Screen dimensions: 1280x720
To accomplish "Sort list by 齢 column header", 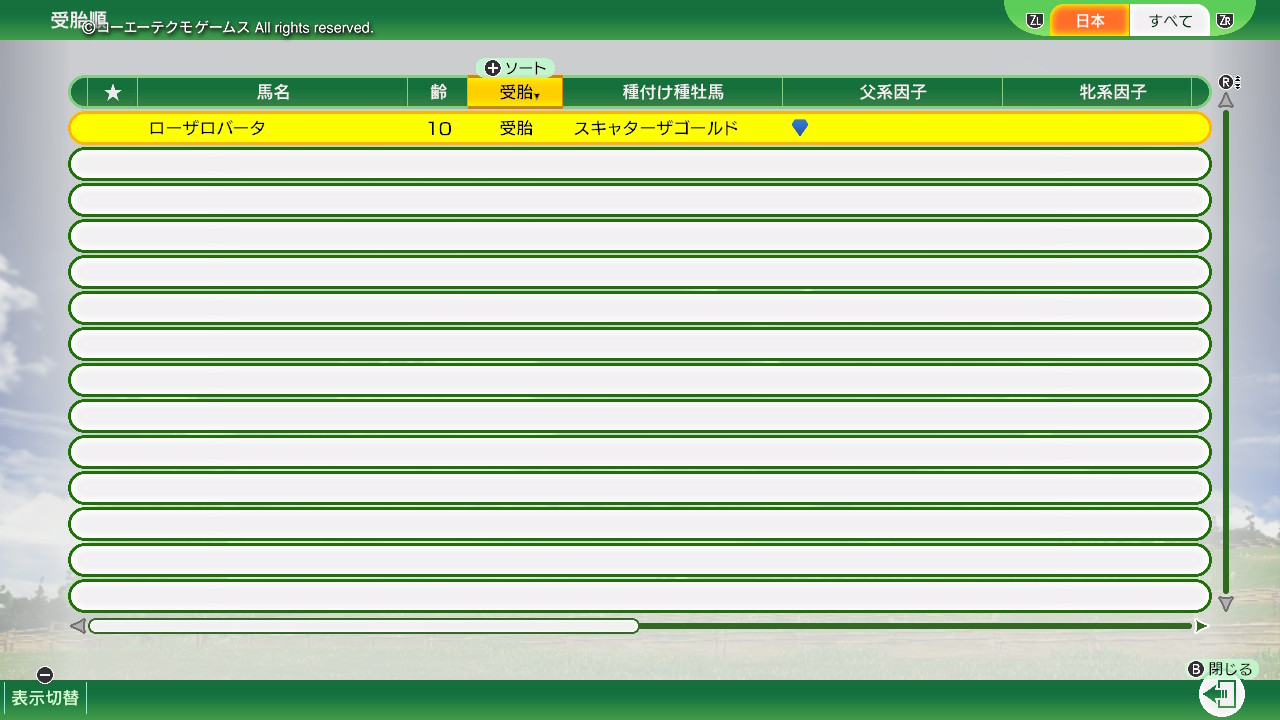I will tap(438, 92).
